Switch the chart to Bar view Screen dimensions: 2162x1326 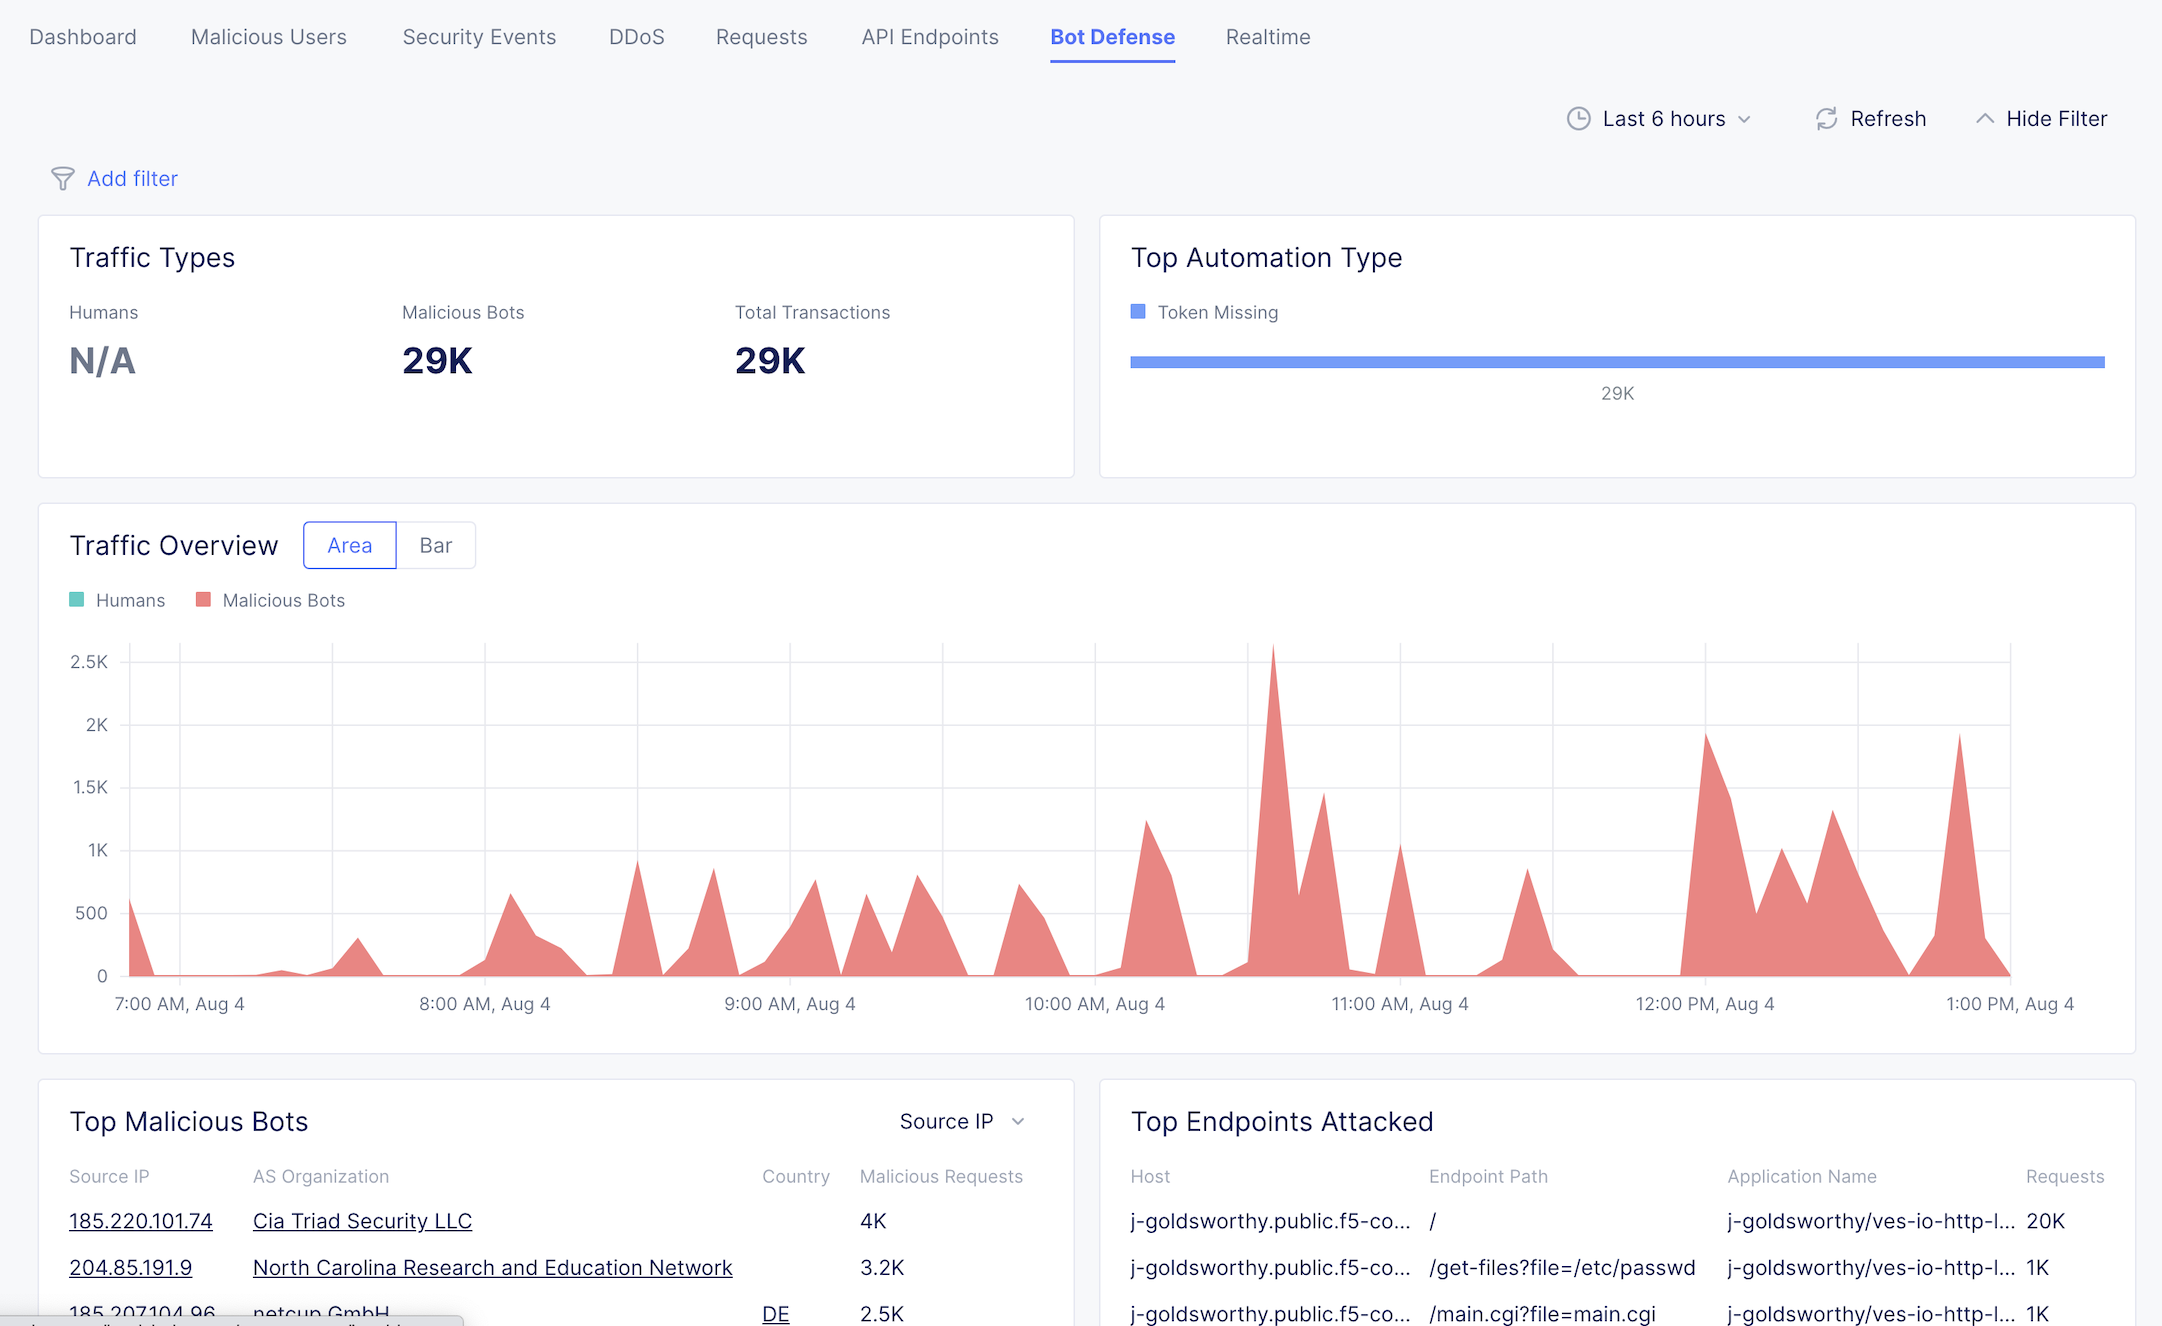(x=435, y=545)
